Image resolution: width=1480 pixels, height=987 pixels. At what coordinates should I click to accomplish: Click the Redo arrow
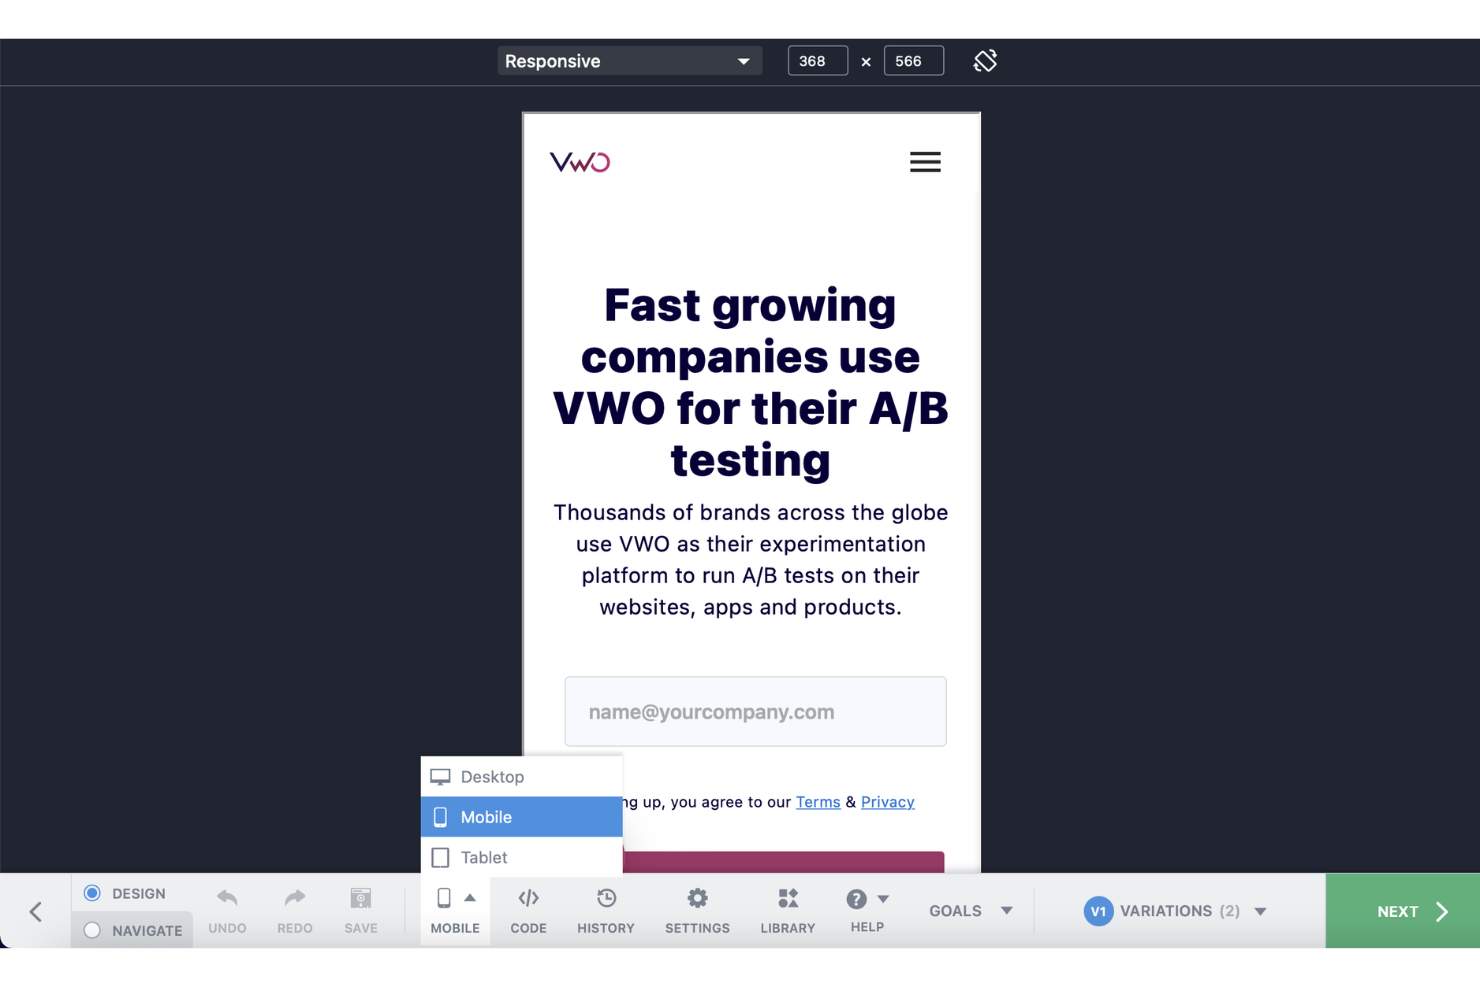coord(295,898)
